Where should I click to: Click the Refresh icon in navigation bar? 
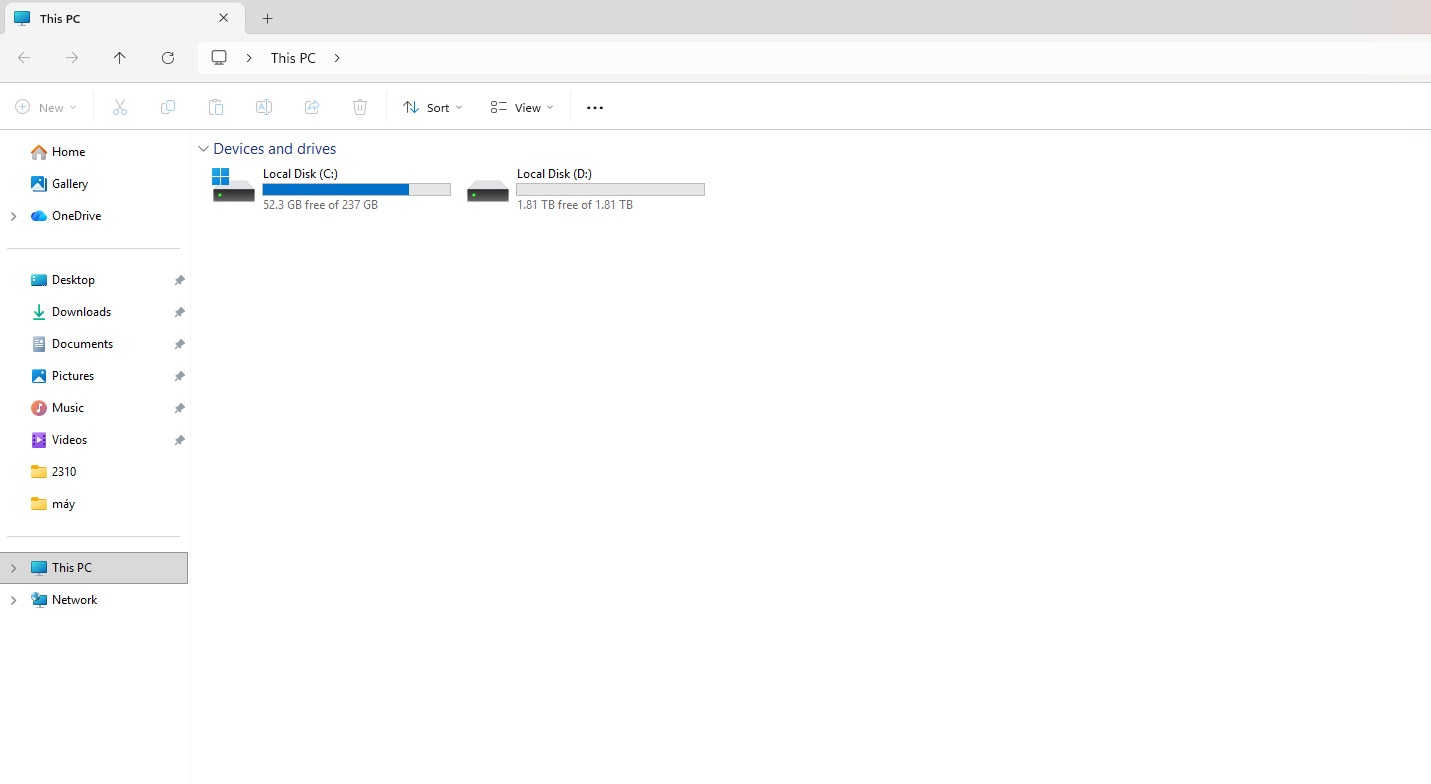(168, 58)
